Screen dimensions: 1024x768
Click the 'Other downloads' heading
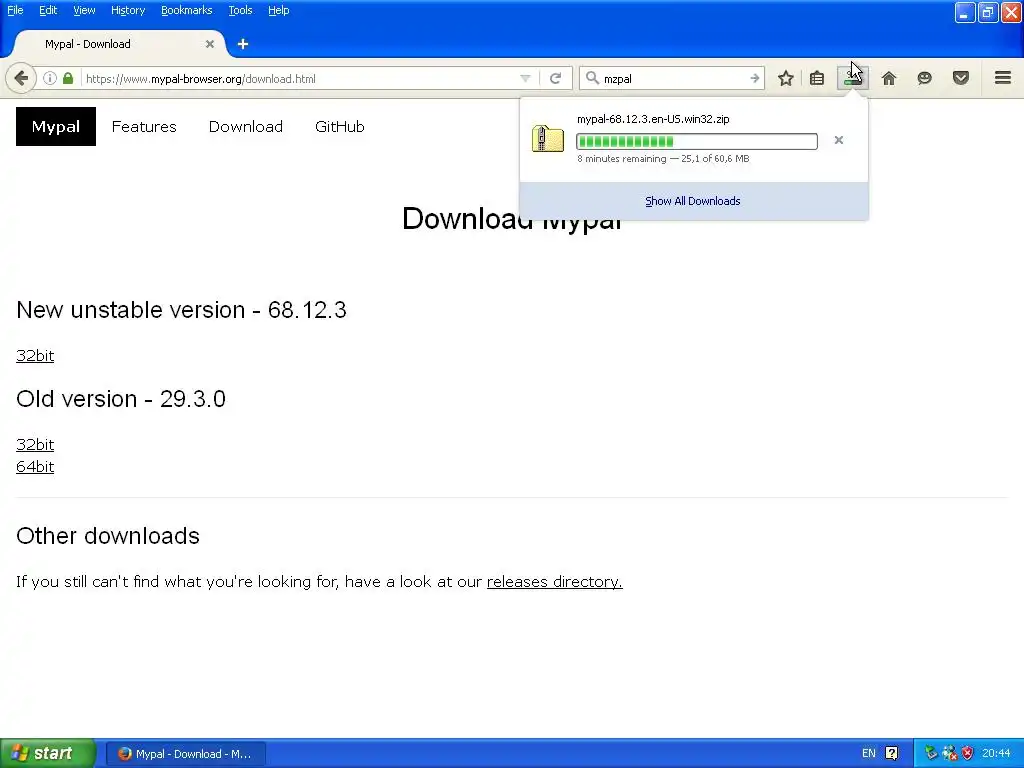(108, 536)
